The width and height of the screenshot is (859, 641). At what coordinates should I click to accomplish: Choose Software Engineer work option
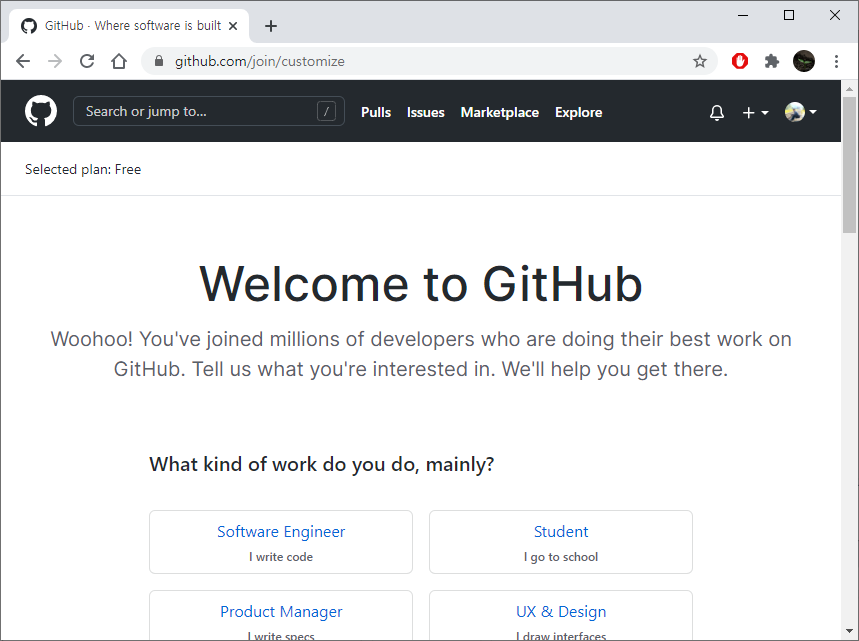pos(281,542)
